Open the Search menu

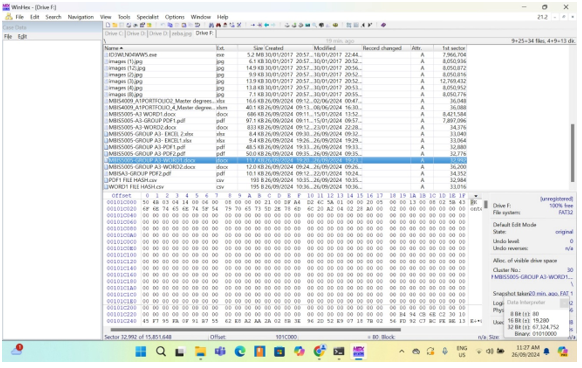click(x=53, y=17)
